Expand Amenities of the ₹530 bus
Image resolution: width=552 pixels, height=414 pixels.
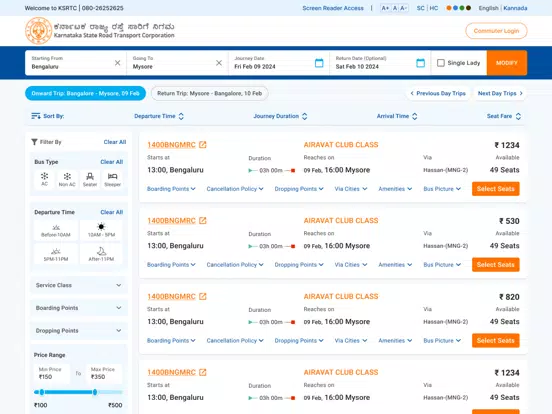point(395,265)
